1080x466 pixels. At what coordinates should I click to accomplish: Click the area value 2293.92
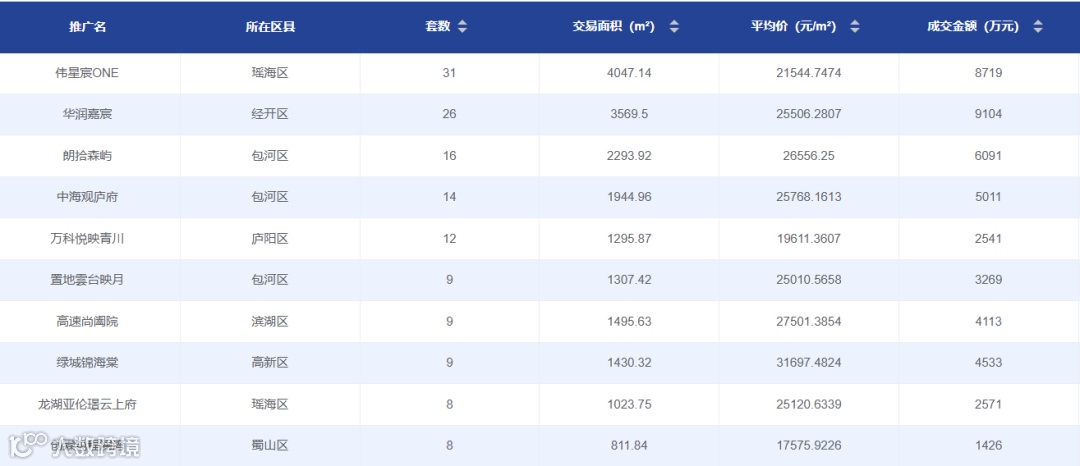(629, 156)
